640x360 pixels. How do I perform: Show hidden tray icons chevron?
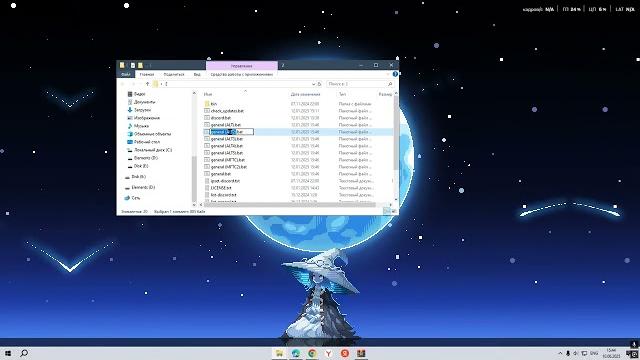[x=560, y=353]
